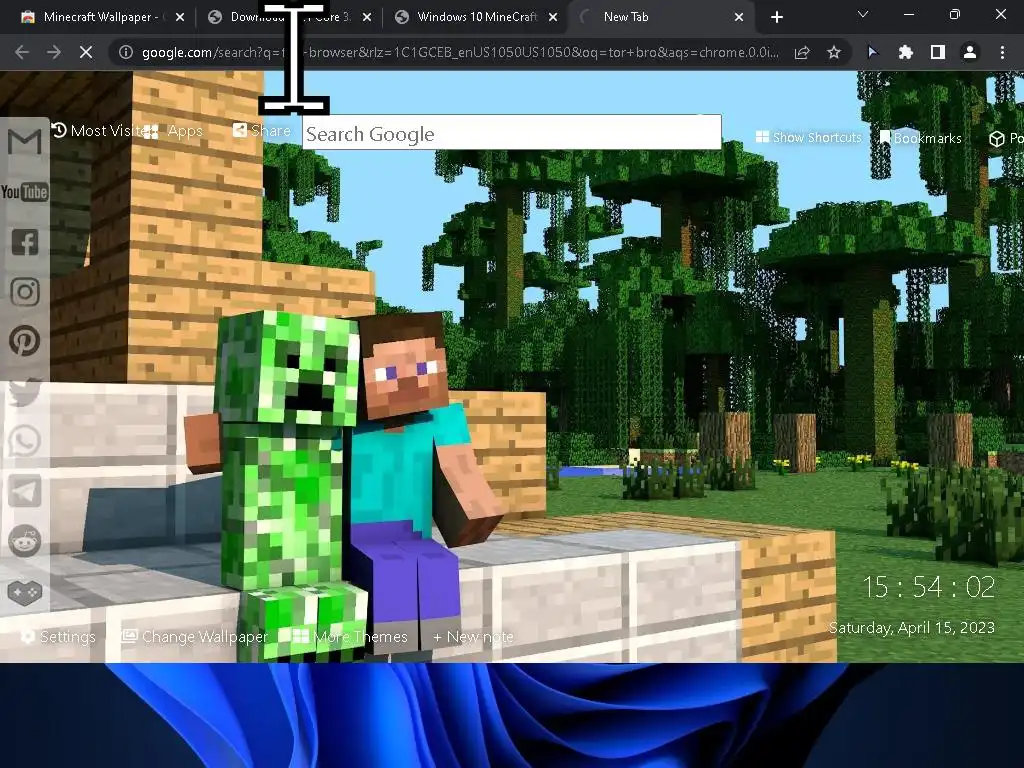This screenshot has height=768, width=1024.
Task: Open the Reddit icon in the sidebar
Action: 25,541
